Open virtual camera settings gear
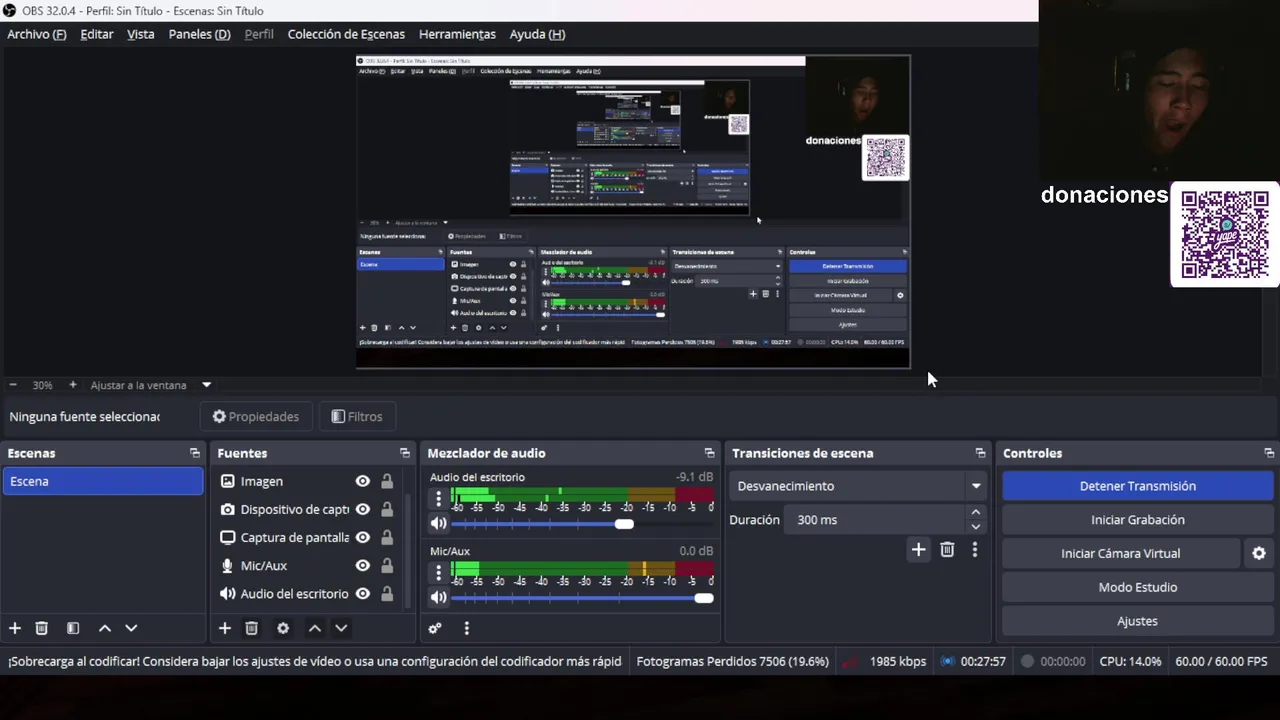The height and width of the screenshot is (720, 1280). coord(1259,553)
